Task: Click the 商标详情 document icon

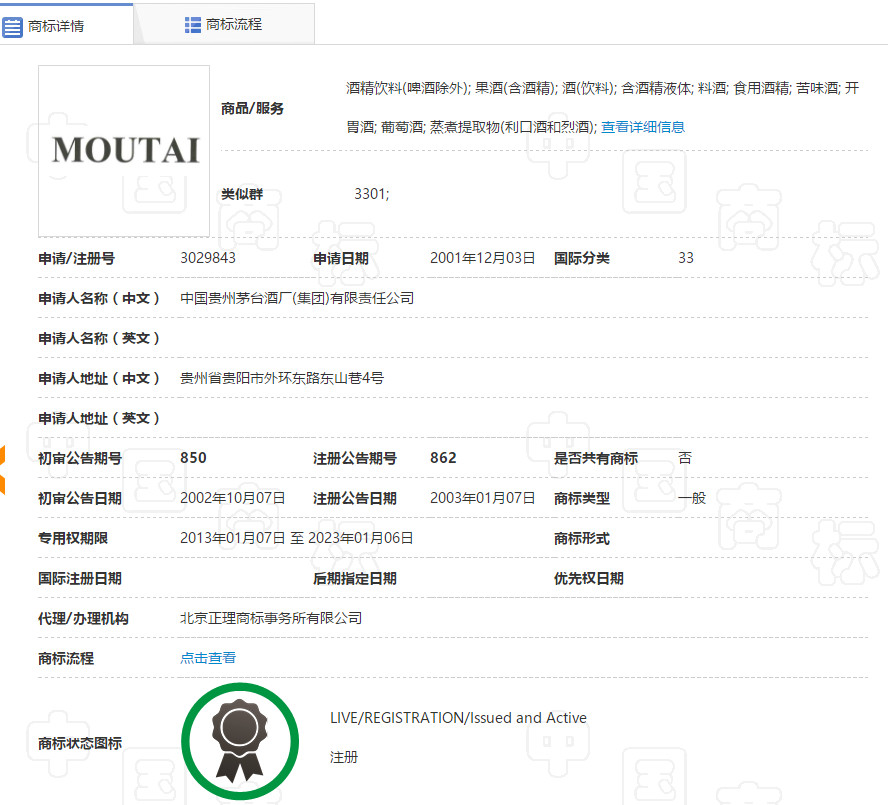Action: click(12, 27)
